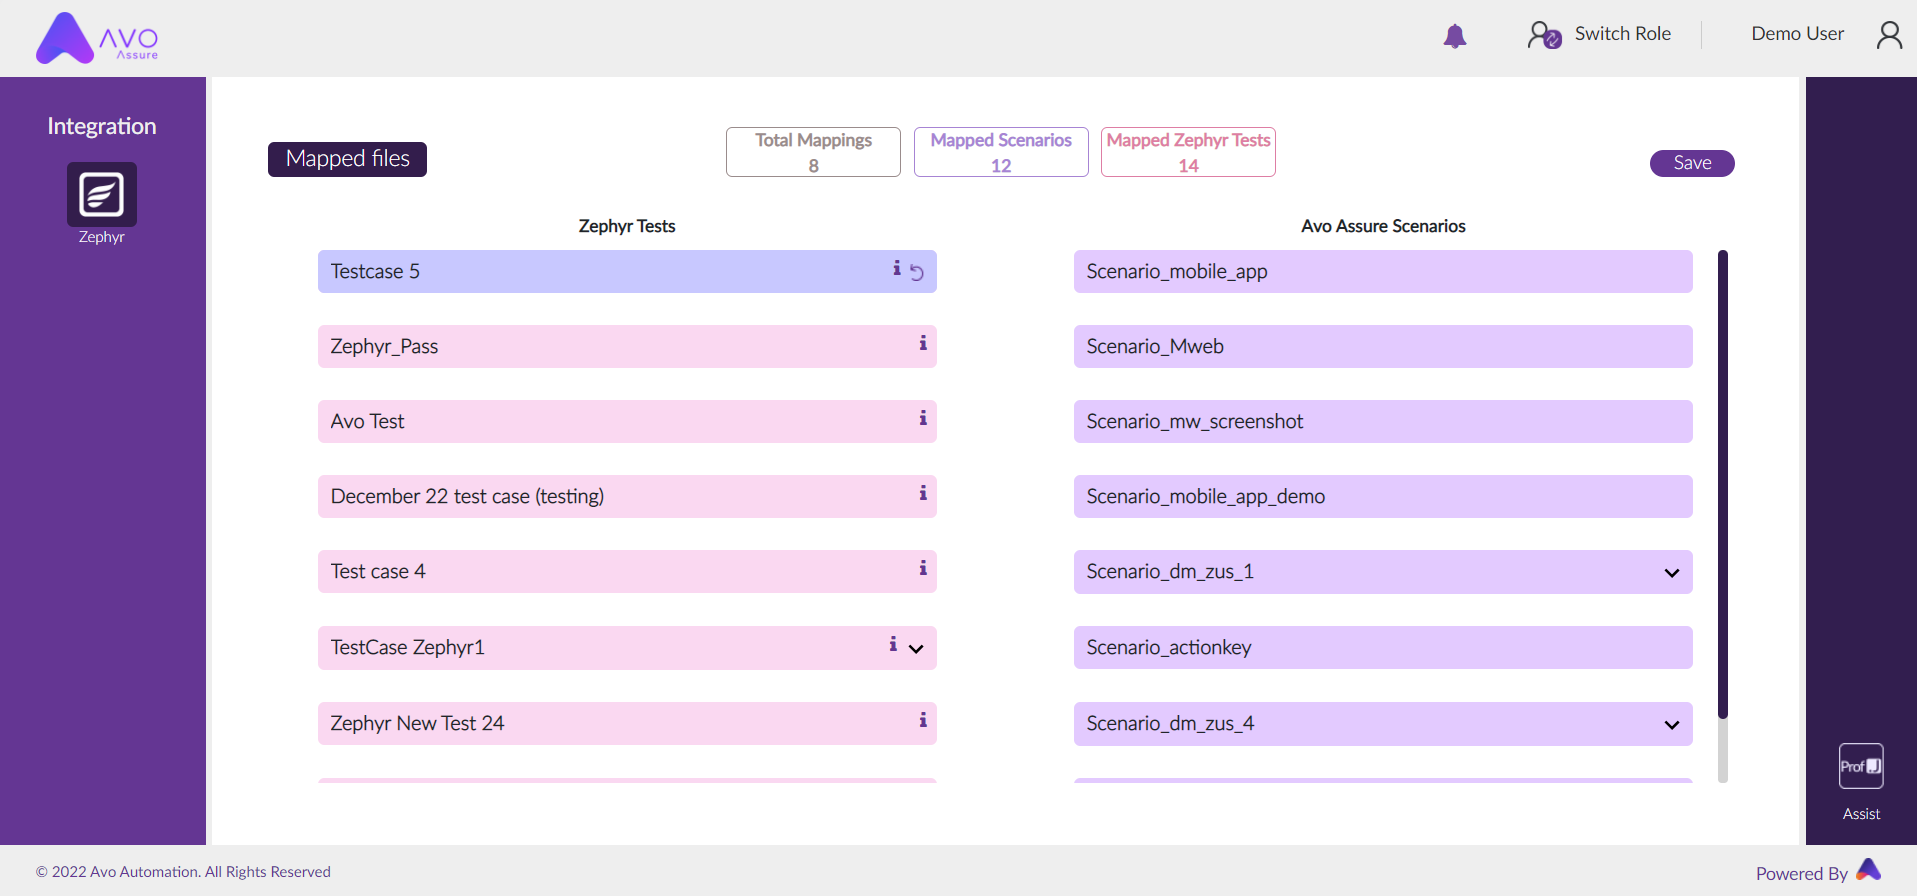The width and height of the screenshot is (1917, 896).
Task: Expand the Scenario_dm_zus_4 row
Action: click(1672, 725)
